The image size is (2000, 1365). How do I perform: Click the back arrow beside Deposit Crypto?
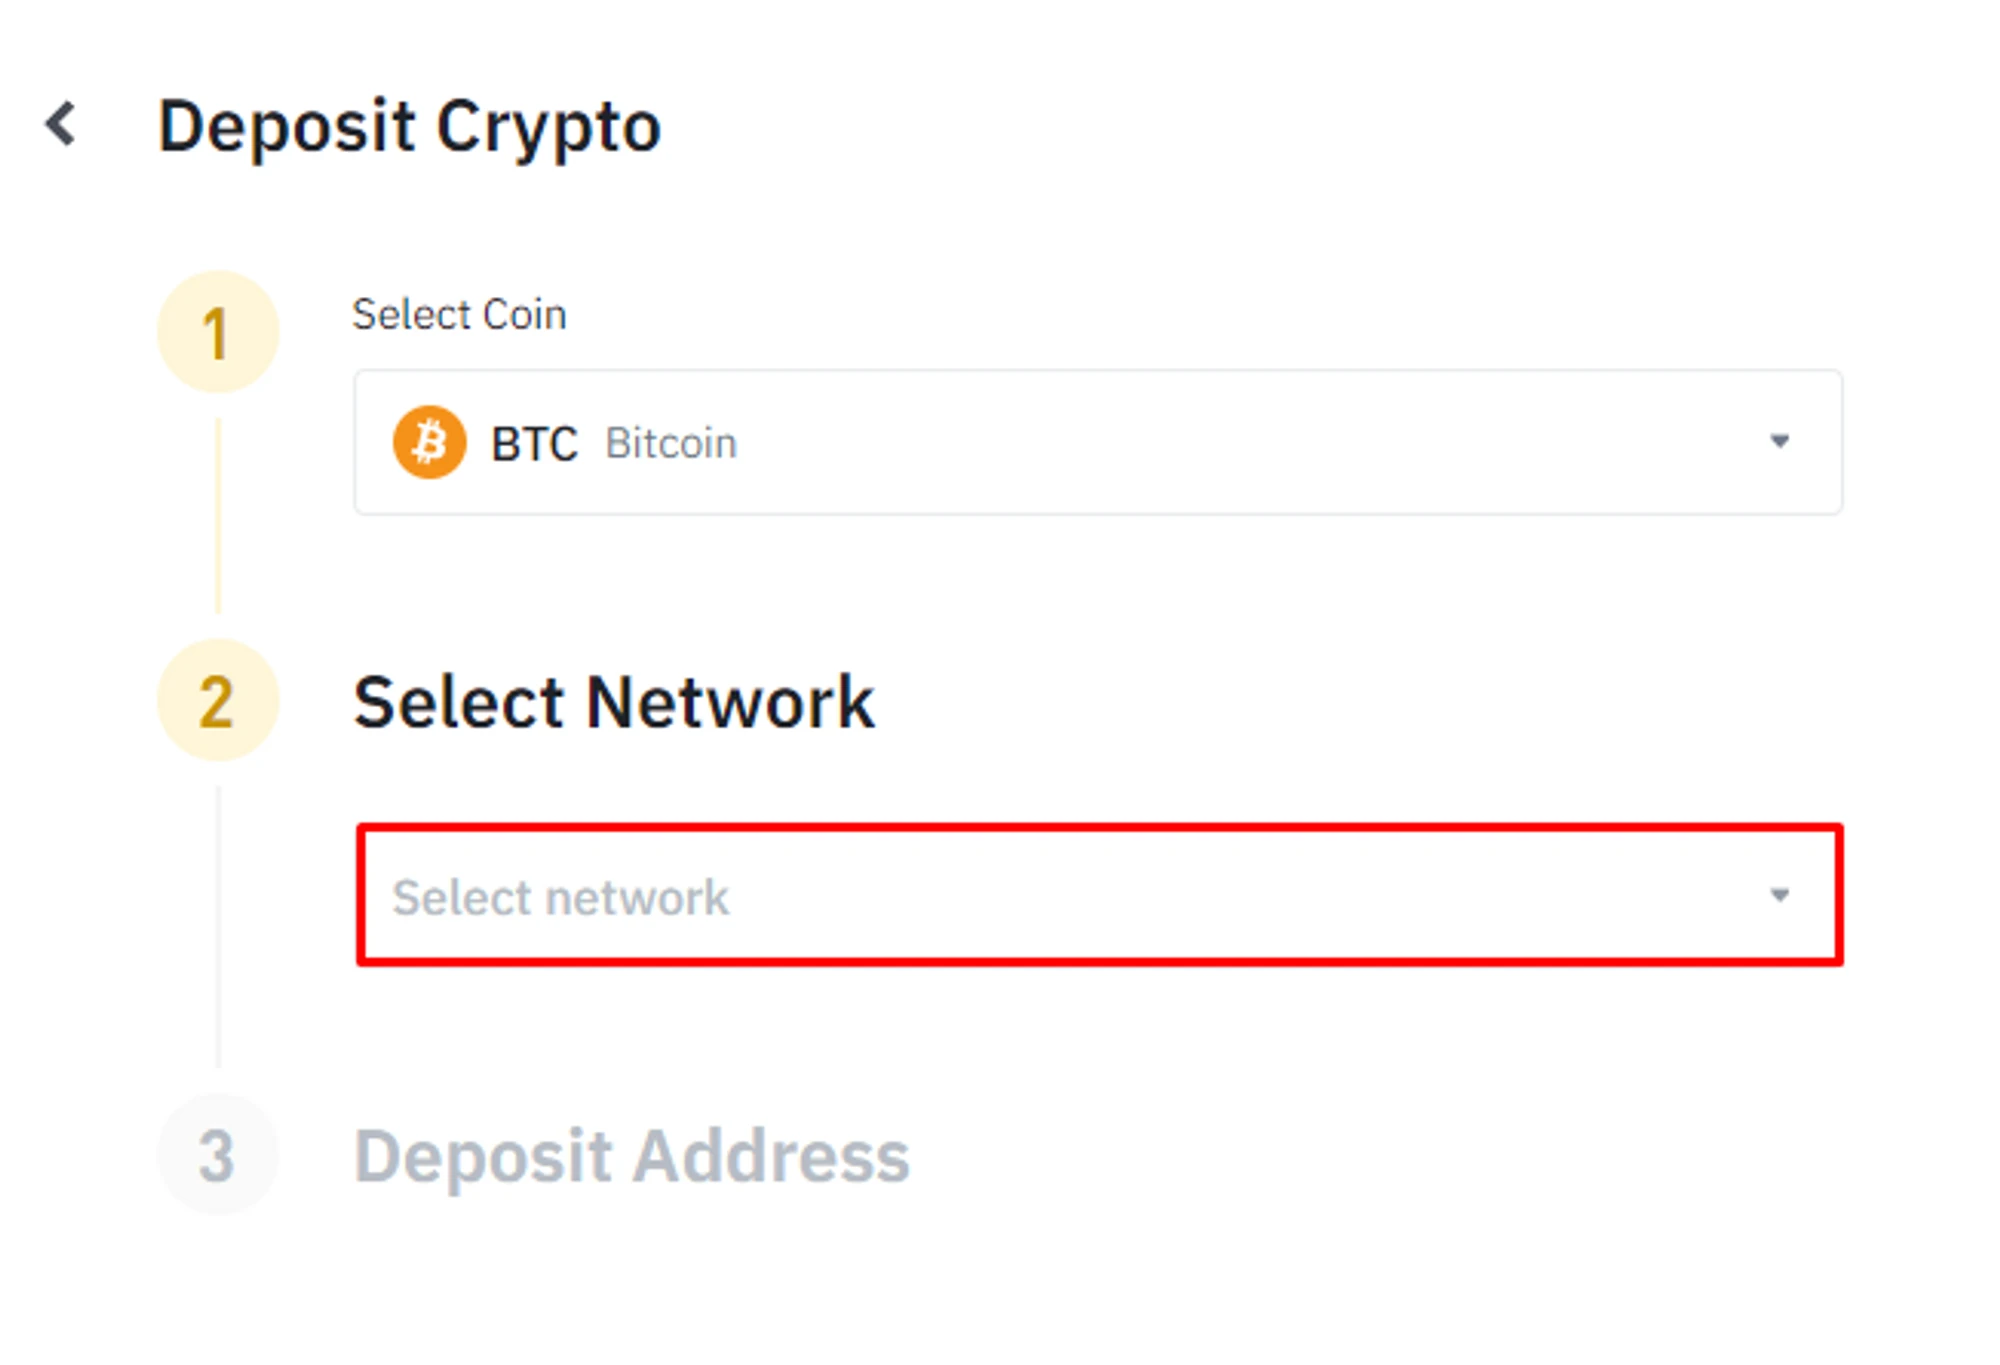point(61,125)
